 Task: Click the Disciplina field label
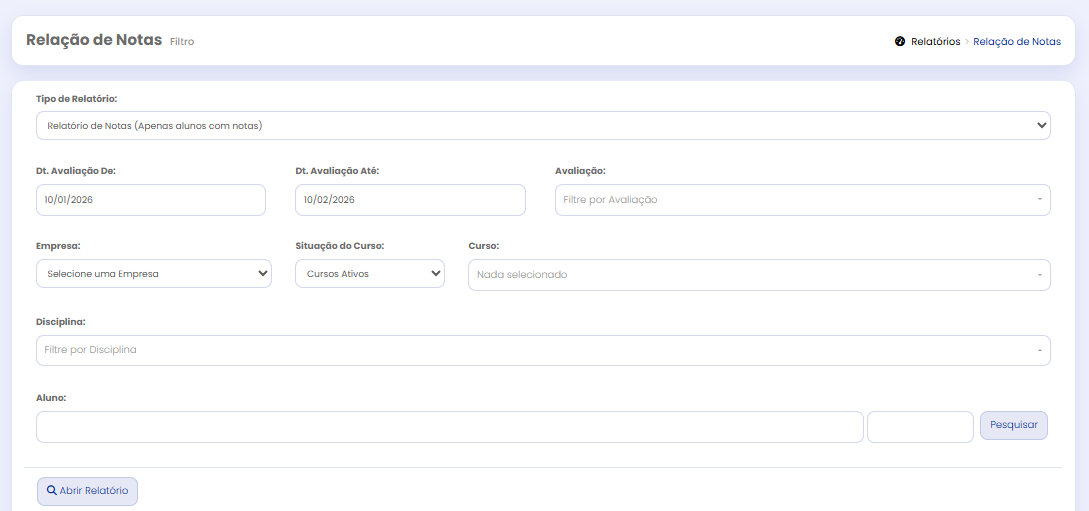pyautogui.click(x=60, y=322)
